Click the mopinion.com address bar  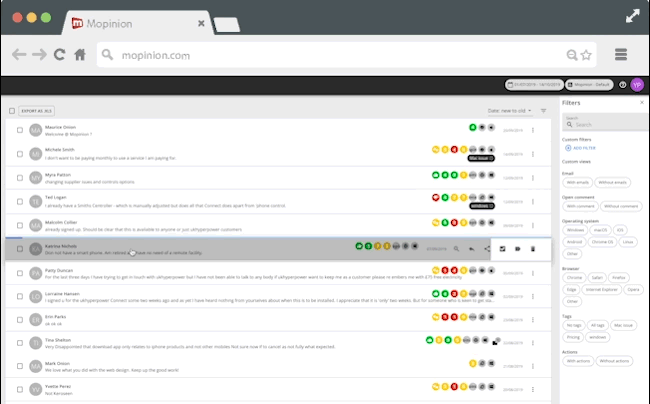[346, 54]
